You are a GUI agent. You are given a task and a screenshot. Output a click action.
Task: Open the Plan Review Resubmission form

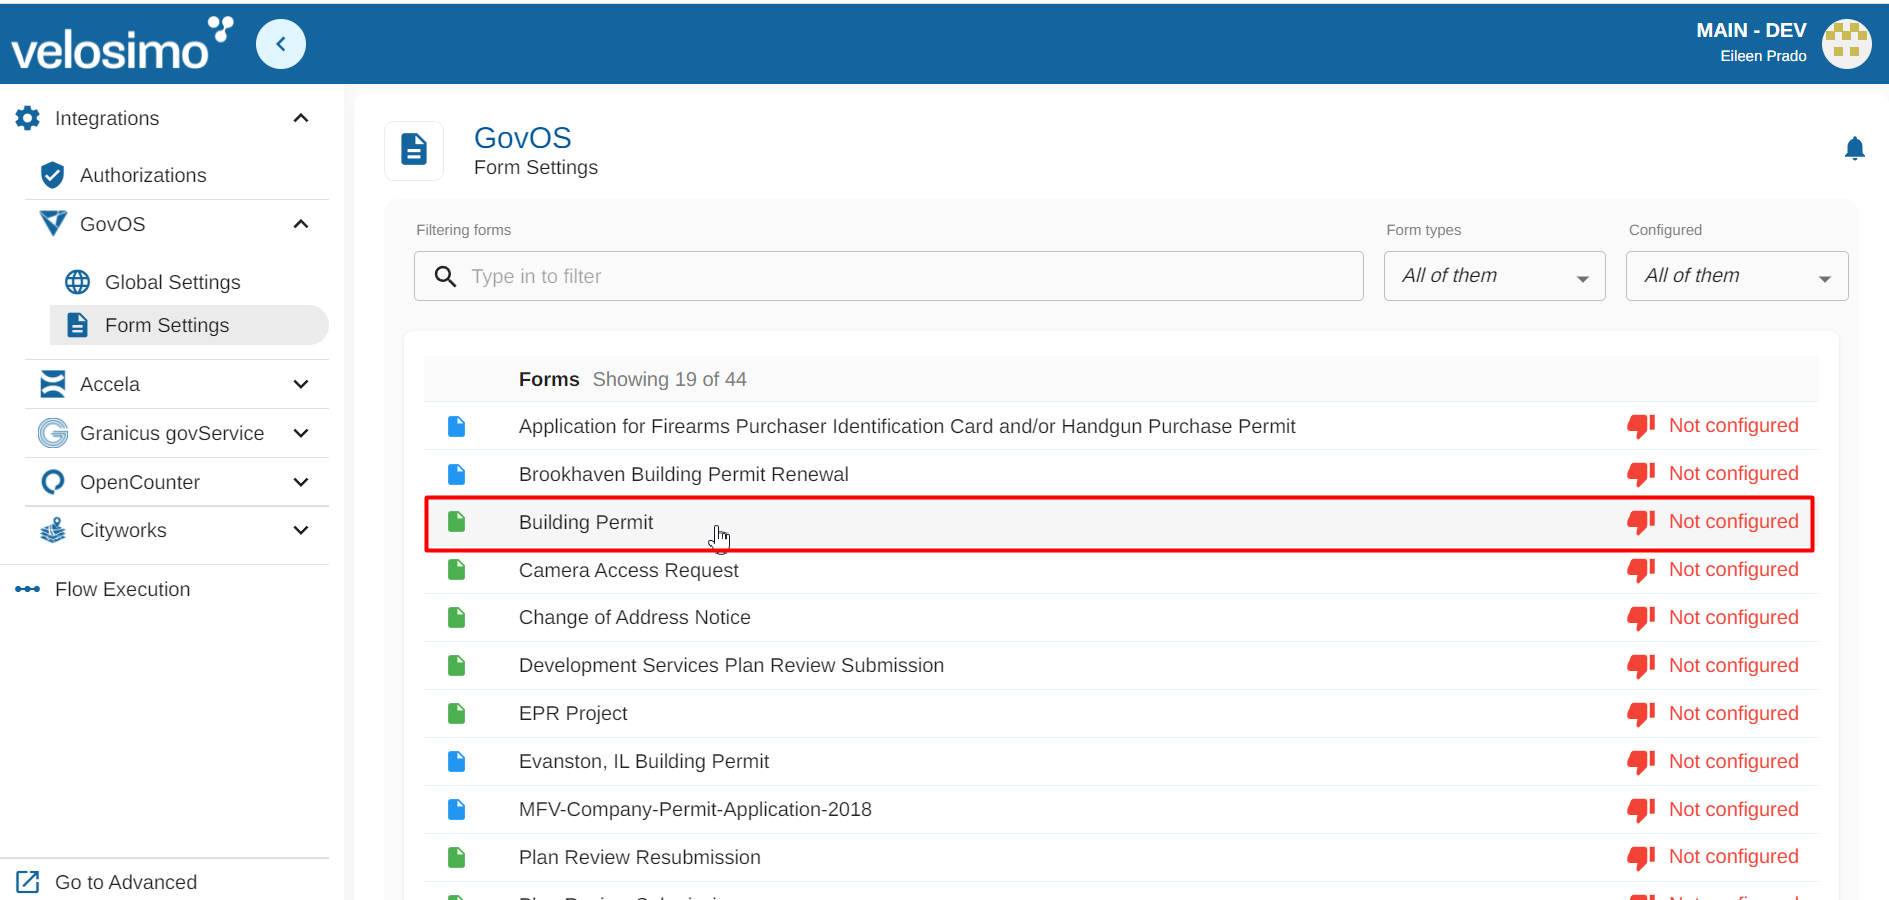pos(640,858)
